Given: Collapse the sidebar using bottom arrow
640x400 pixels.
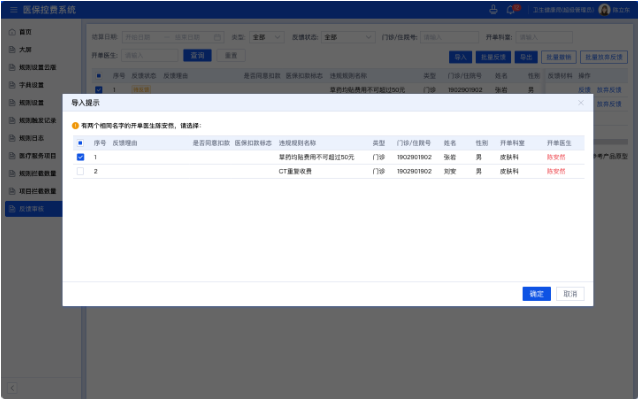Looking at the screenshot, I should coord(10,387).
